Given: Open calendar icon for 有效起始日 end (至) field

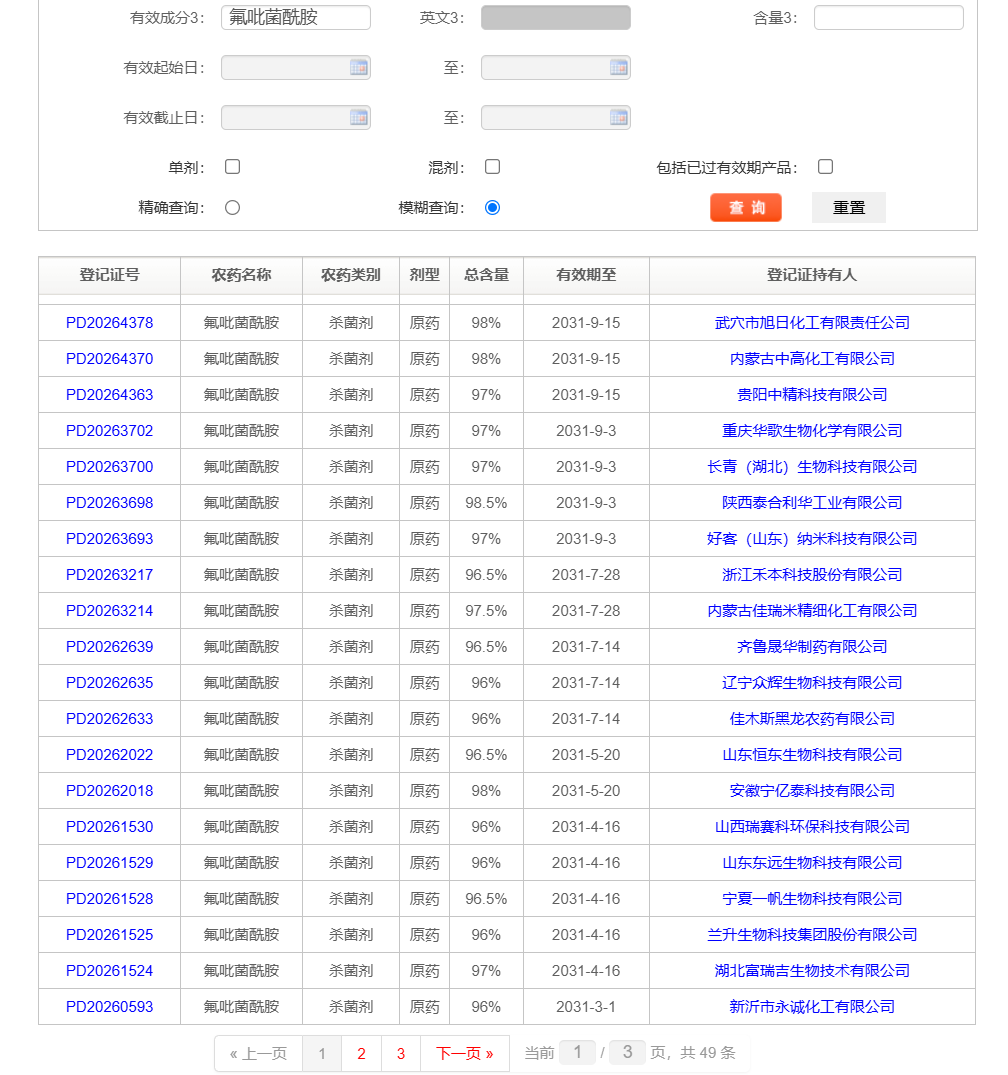Looking at the screenshot, I should 619,67.
